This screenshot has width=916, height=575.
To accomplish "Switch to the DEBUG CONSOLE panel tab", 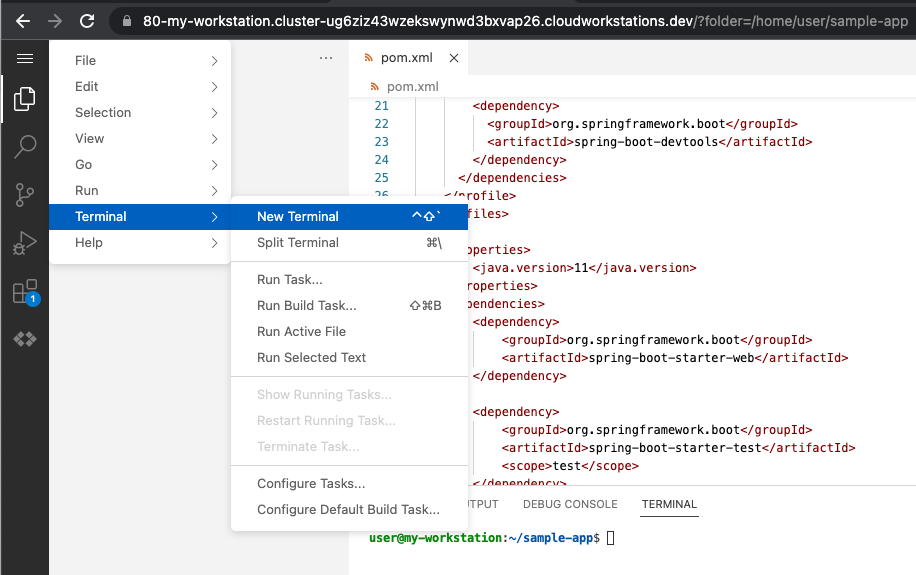I will [570, 504].
